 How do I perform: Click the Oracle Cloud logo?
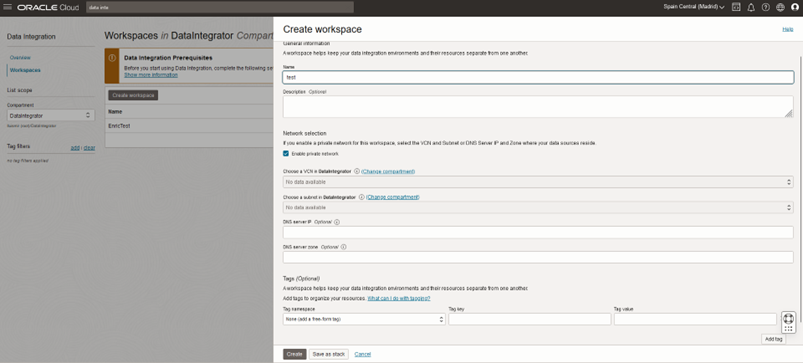tap(48, 8)
